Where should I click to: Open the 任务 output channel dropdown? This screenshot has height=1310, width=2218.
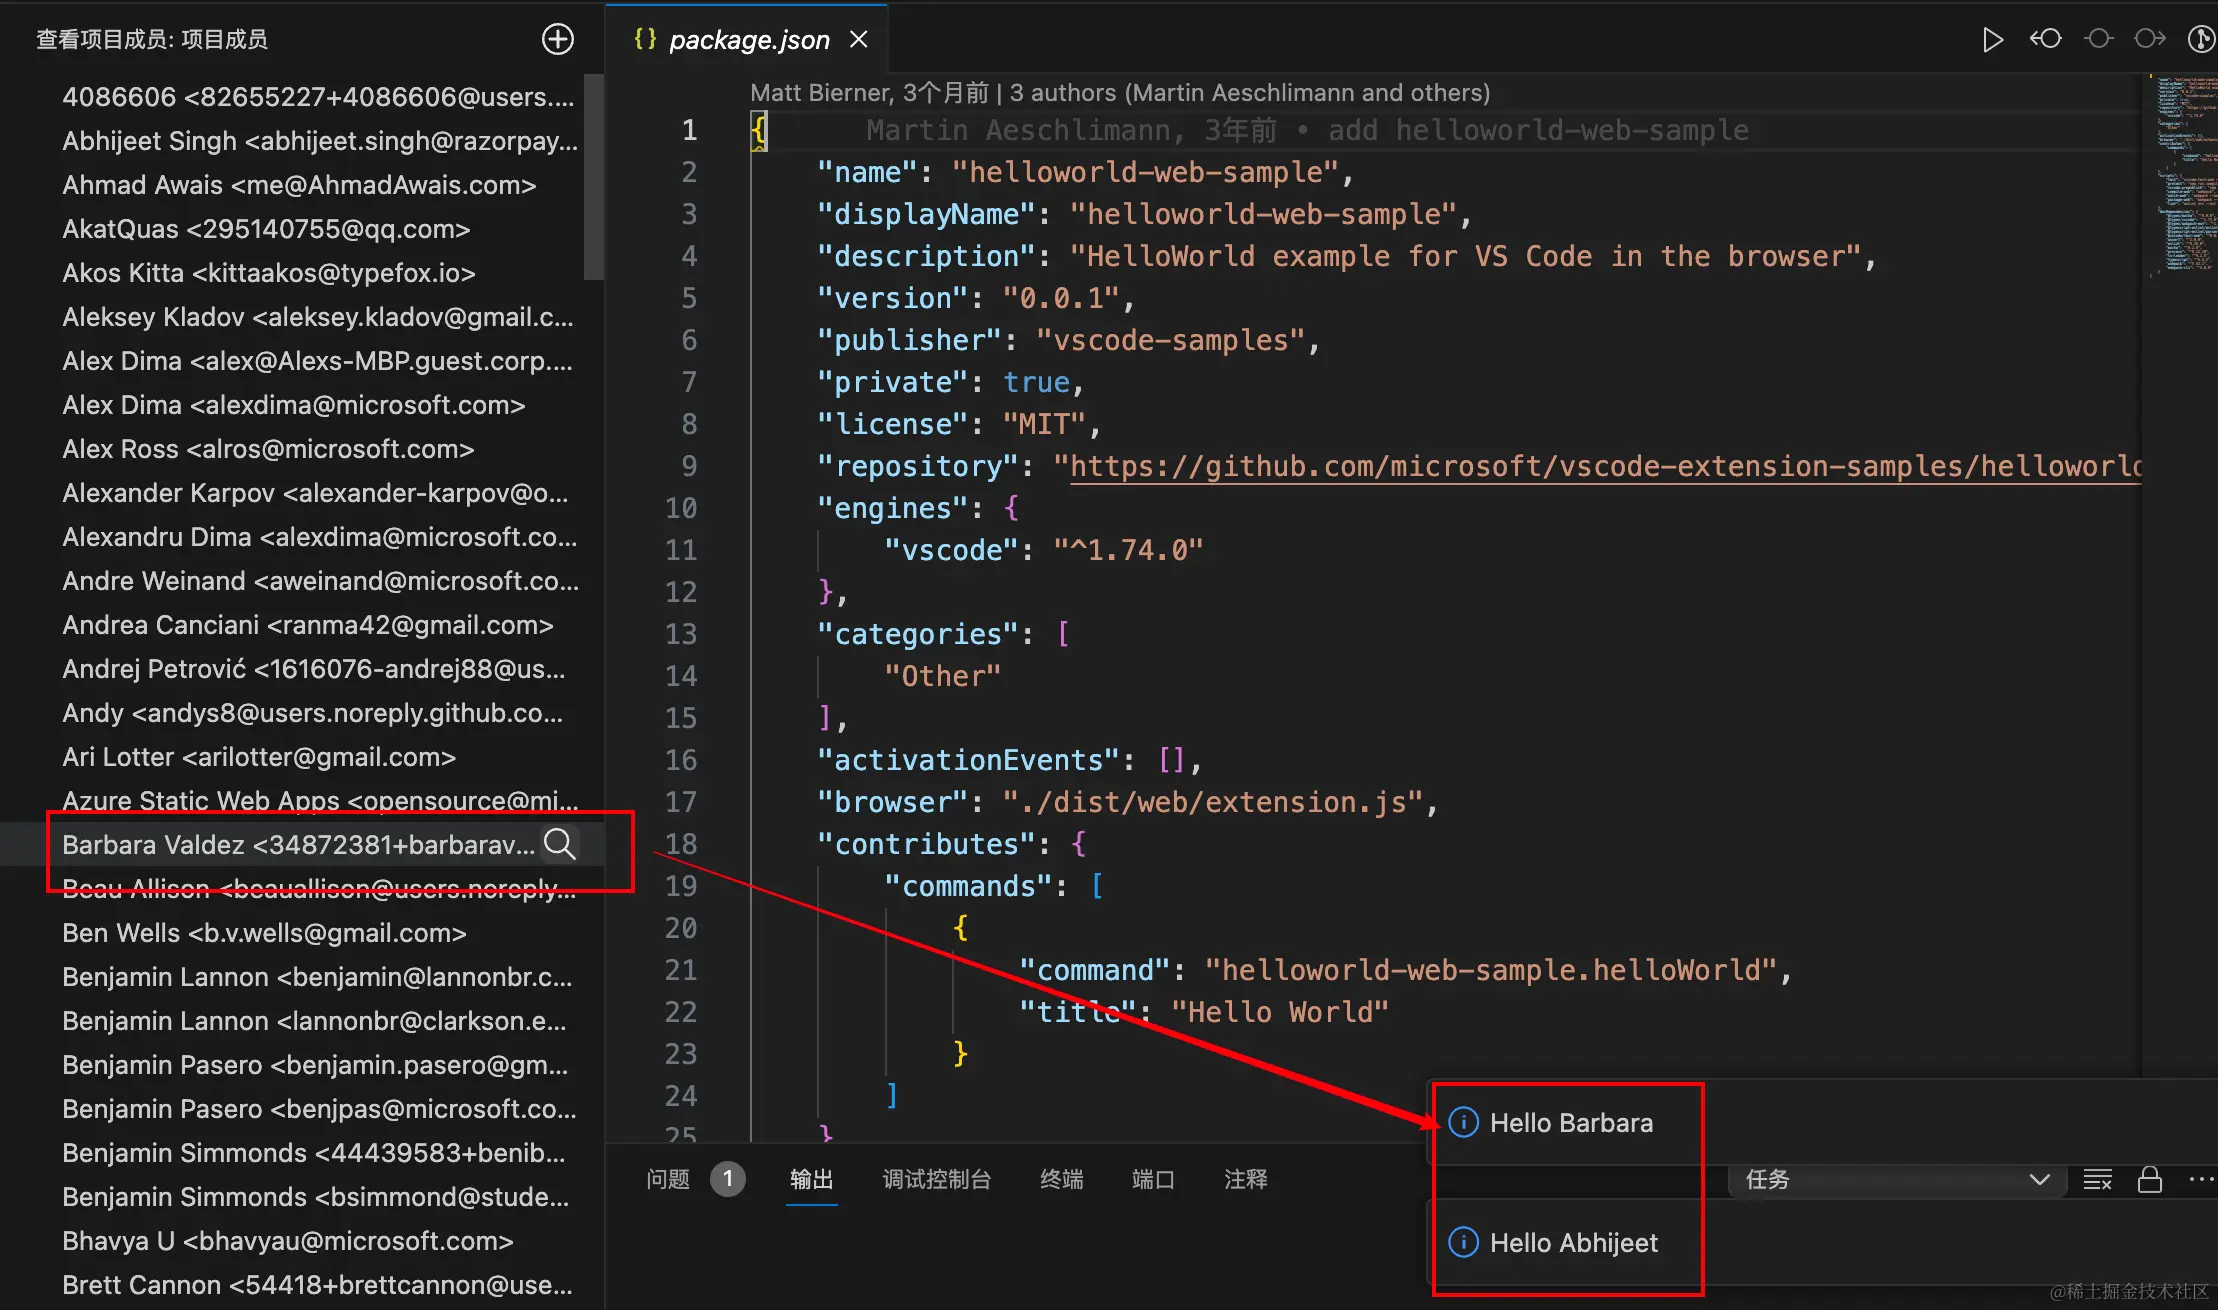click(x=1890, y=1180)
